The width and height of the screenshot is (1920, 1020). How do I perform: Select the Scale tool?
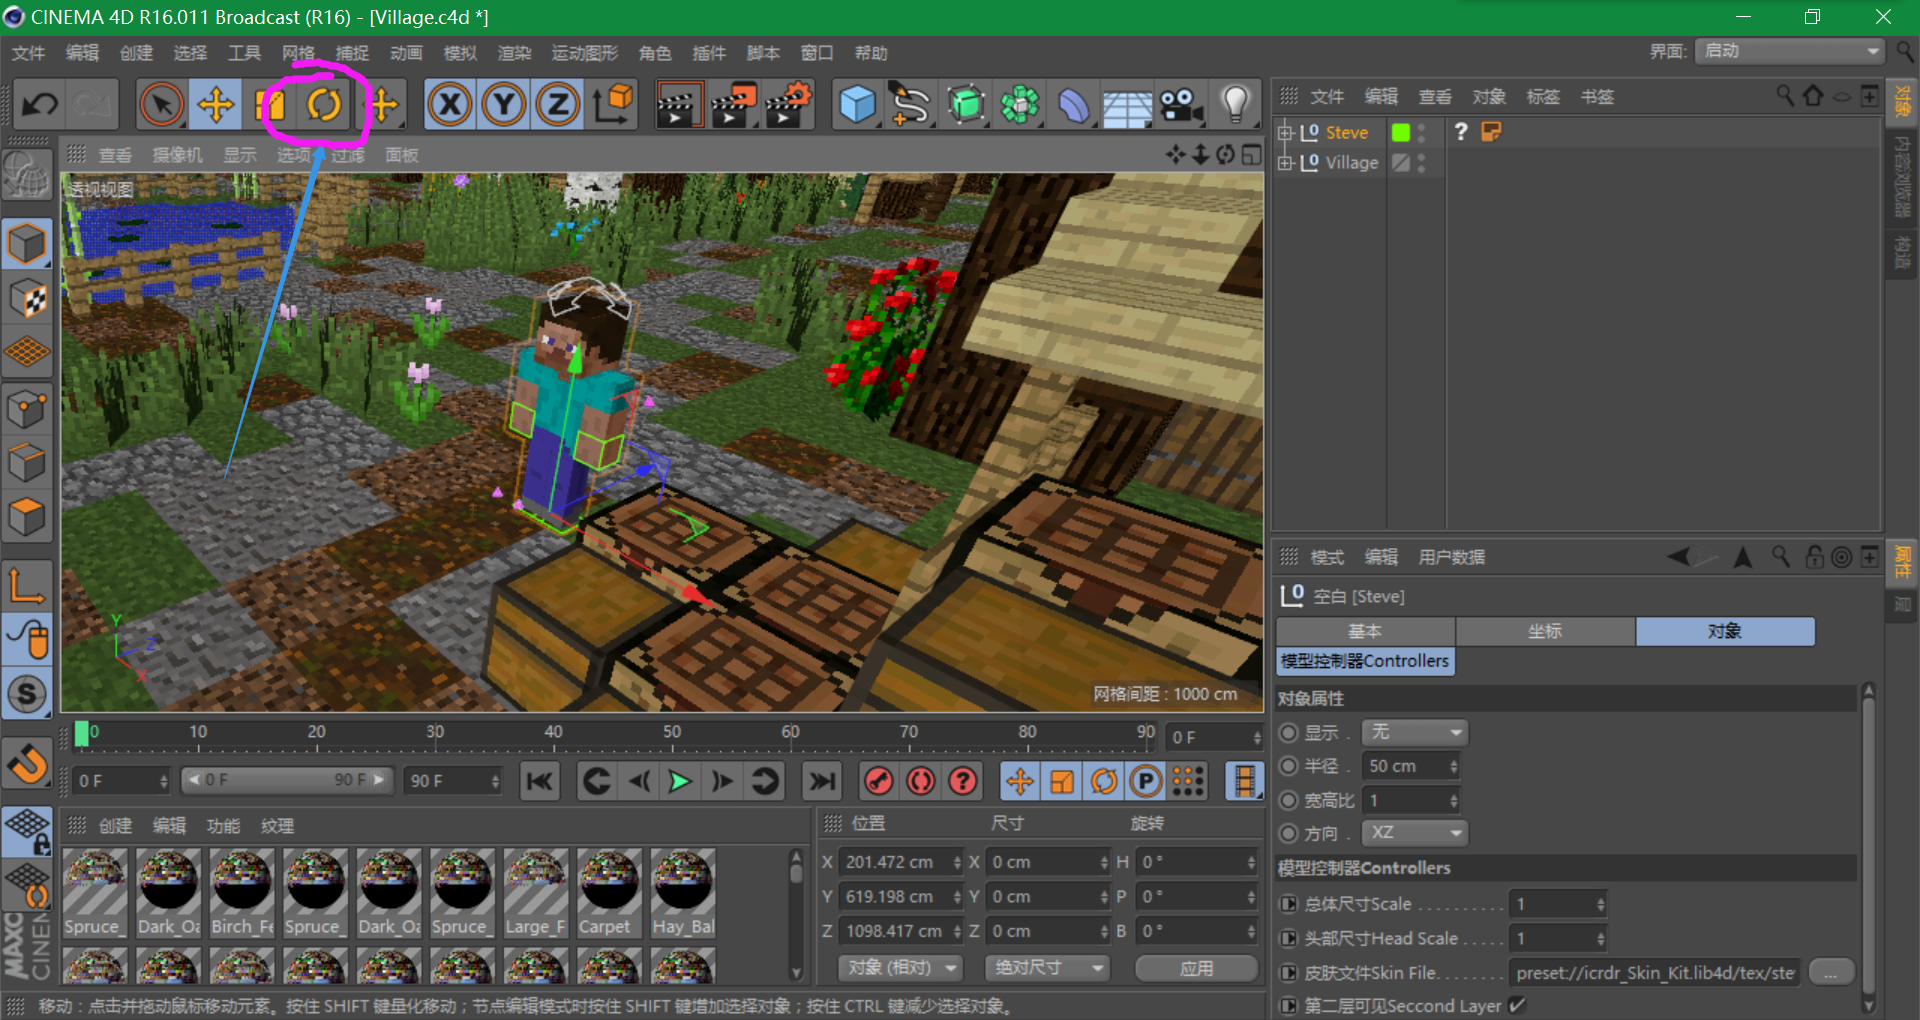point(270,104)
